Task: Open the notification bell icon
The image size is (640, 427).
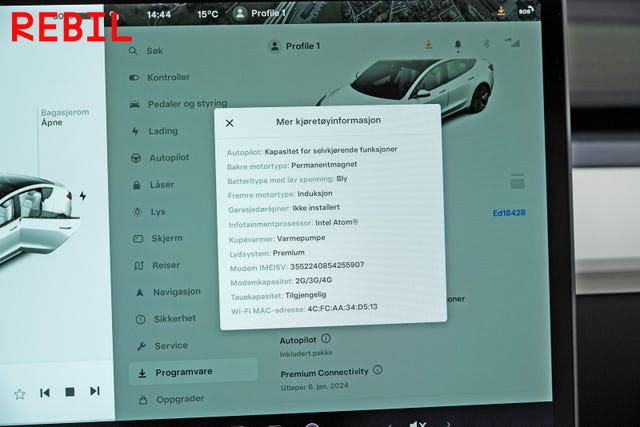Action: [x=458, y=45]
